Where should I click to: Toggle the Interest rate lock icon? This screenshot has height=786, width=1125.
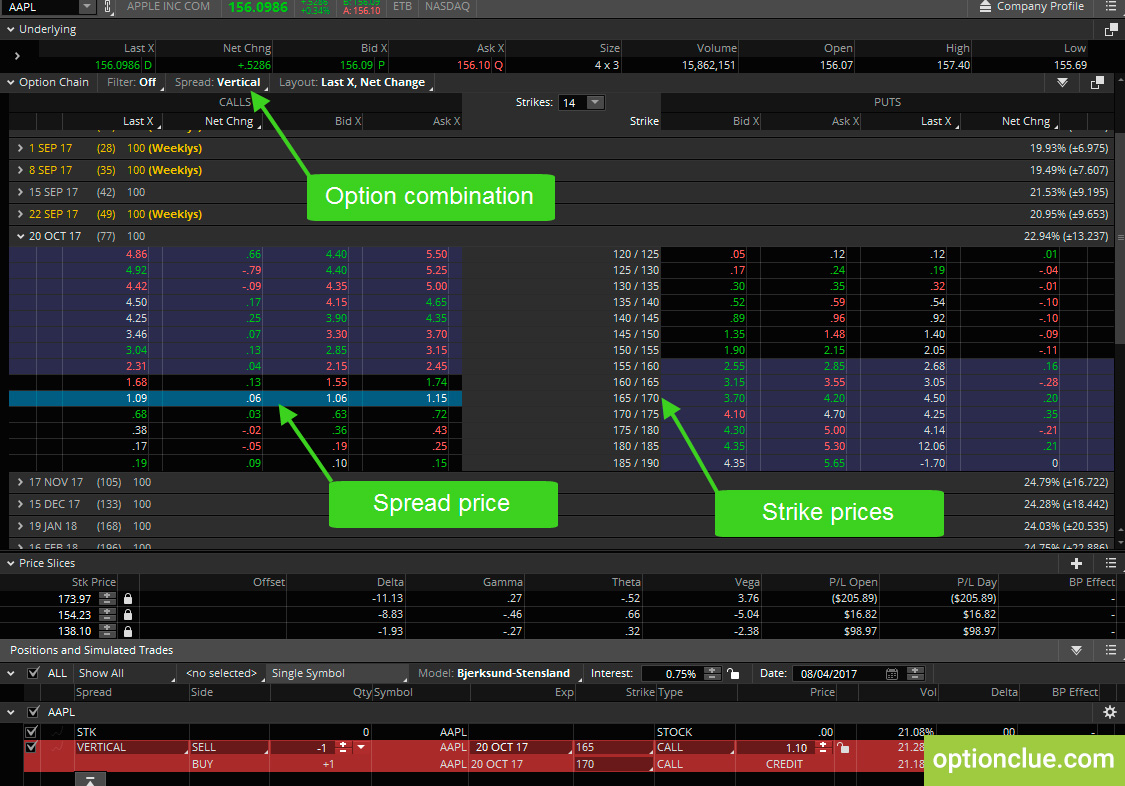[x=733, y=673]
